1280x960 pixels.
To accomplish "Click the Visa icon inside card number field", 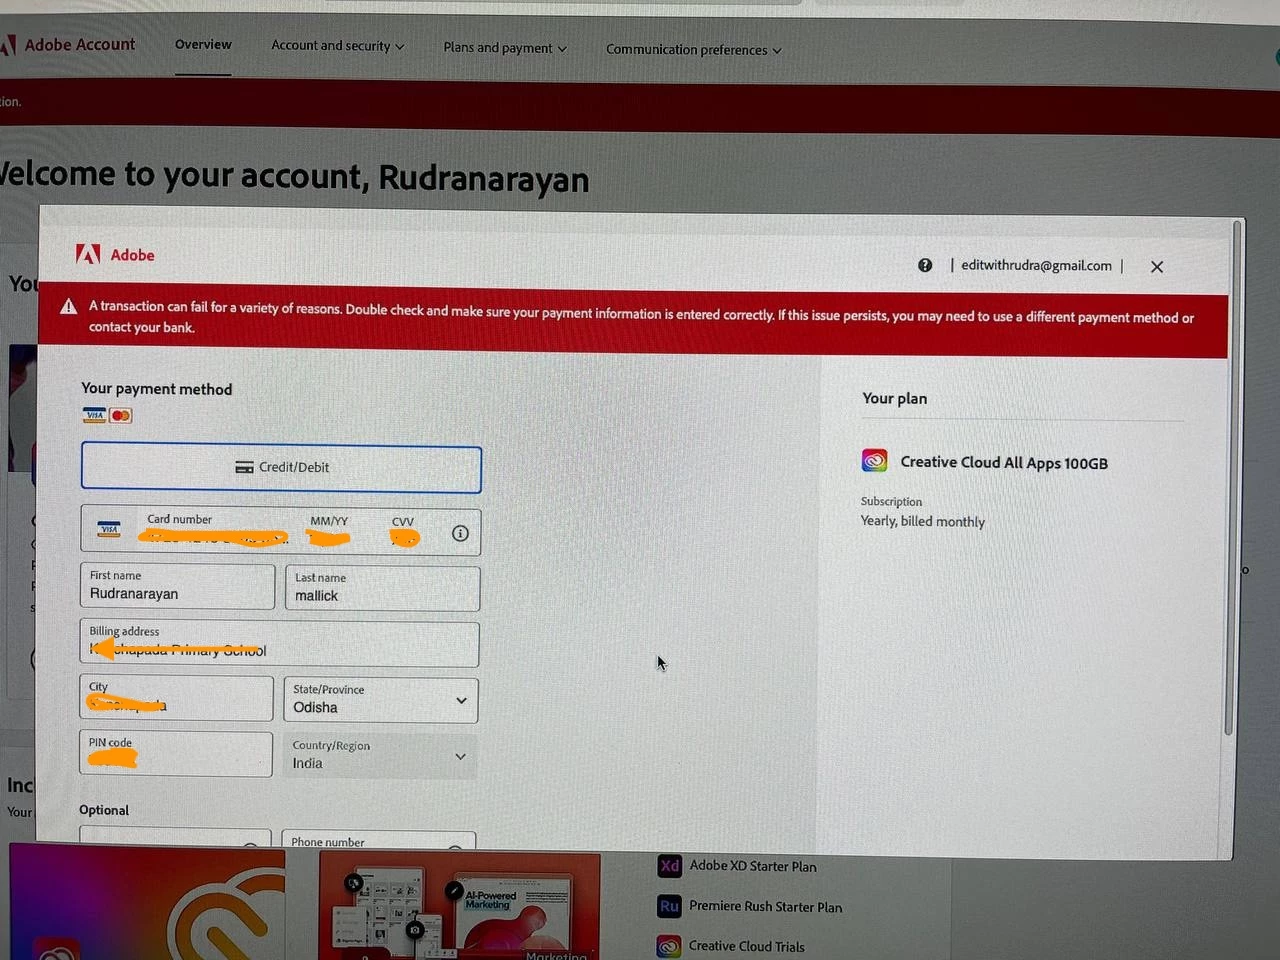I will [109, 529].
